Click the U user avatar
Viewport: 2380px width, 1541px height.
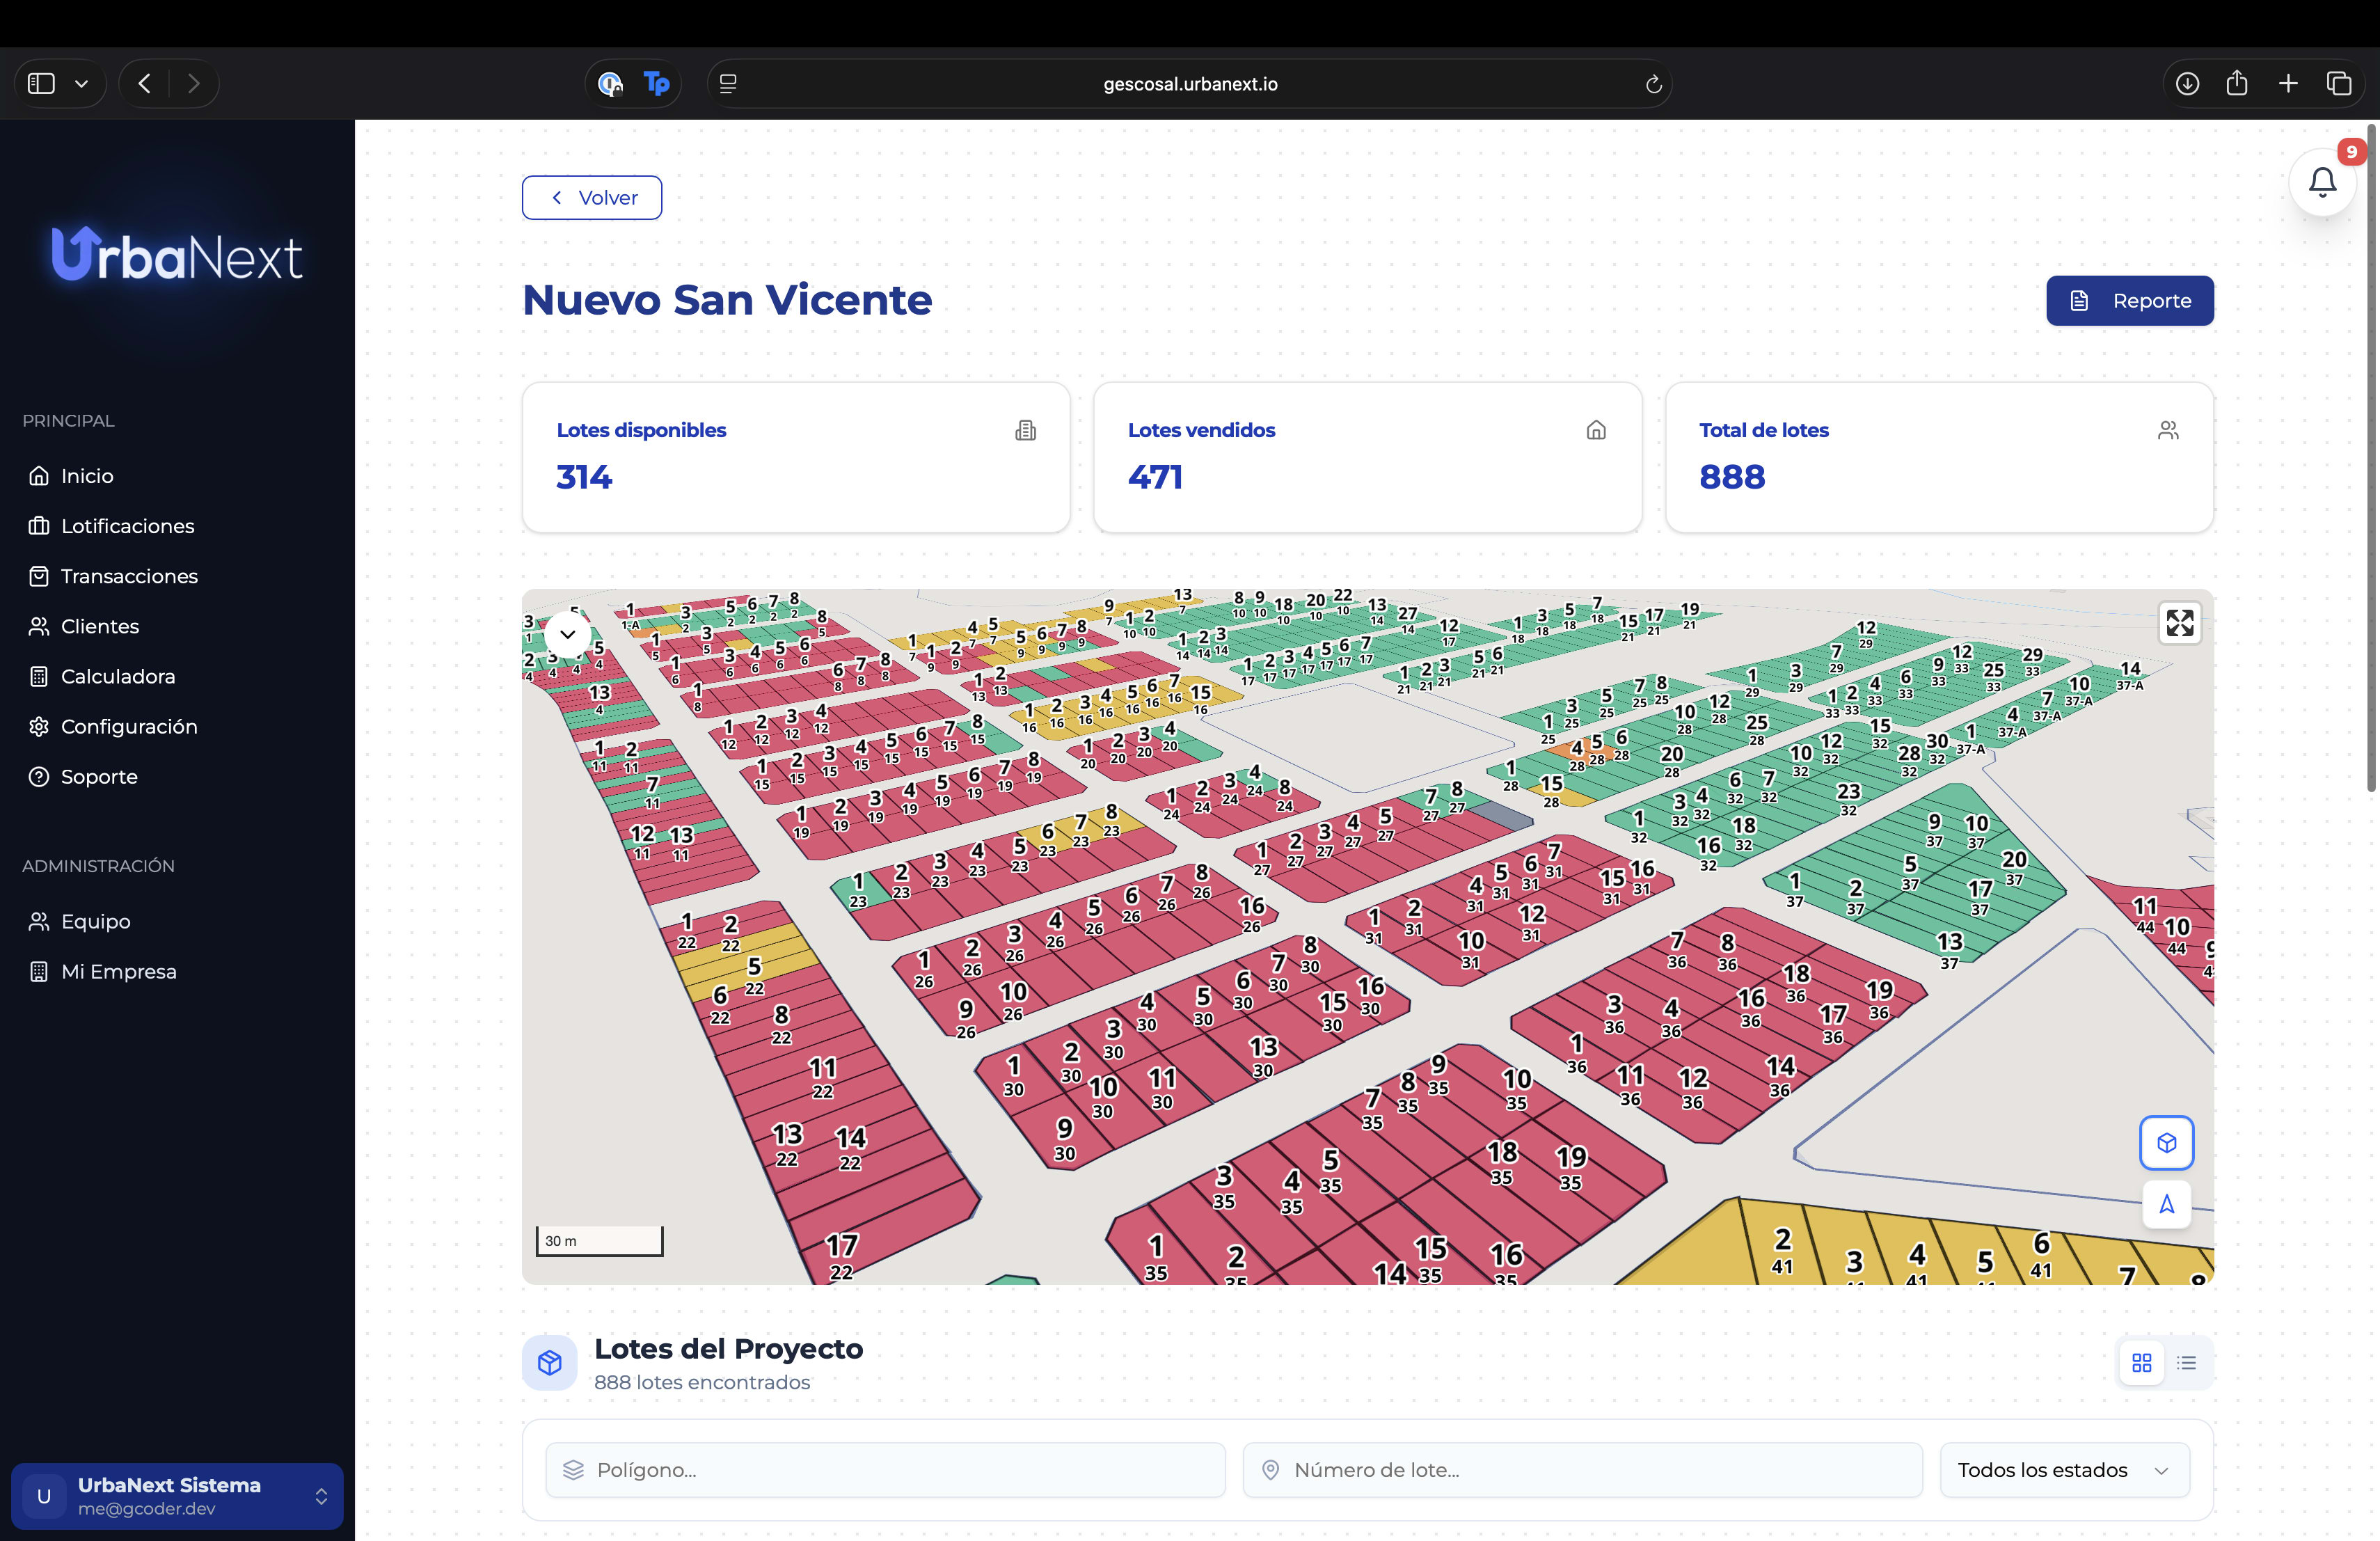[x=44, y=1496]
